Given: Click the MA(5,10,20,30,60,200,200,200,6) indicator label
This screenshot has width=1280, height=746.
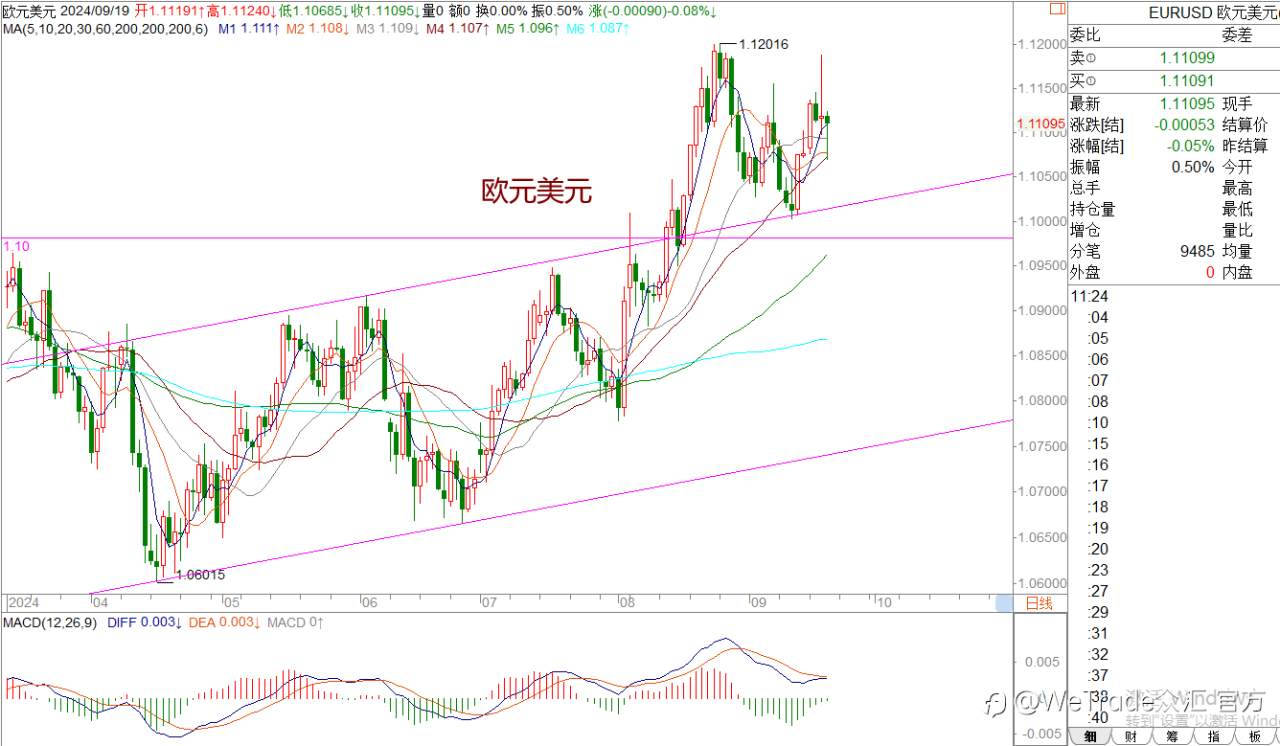Looking at the screenshot, I should (105, 29).
